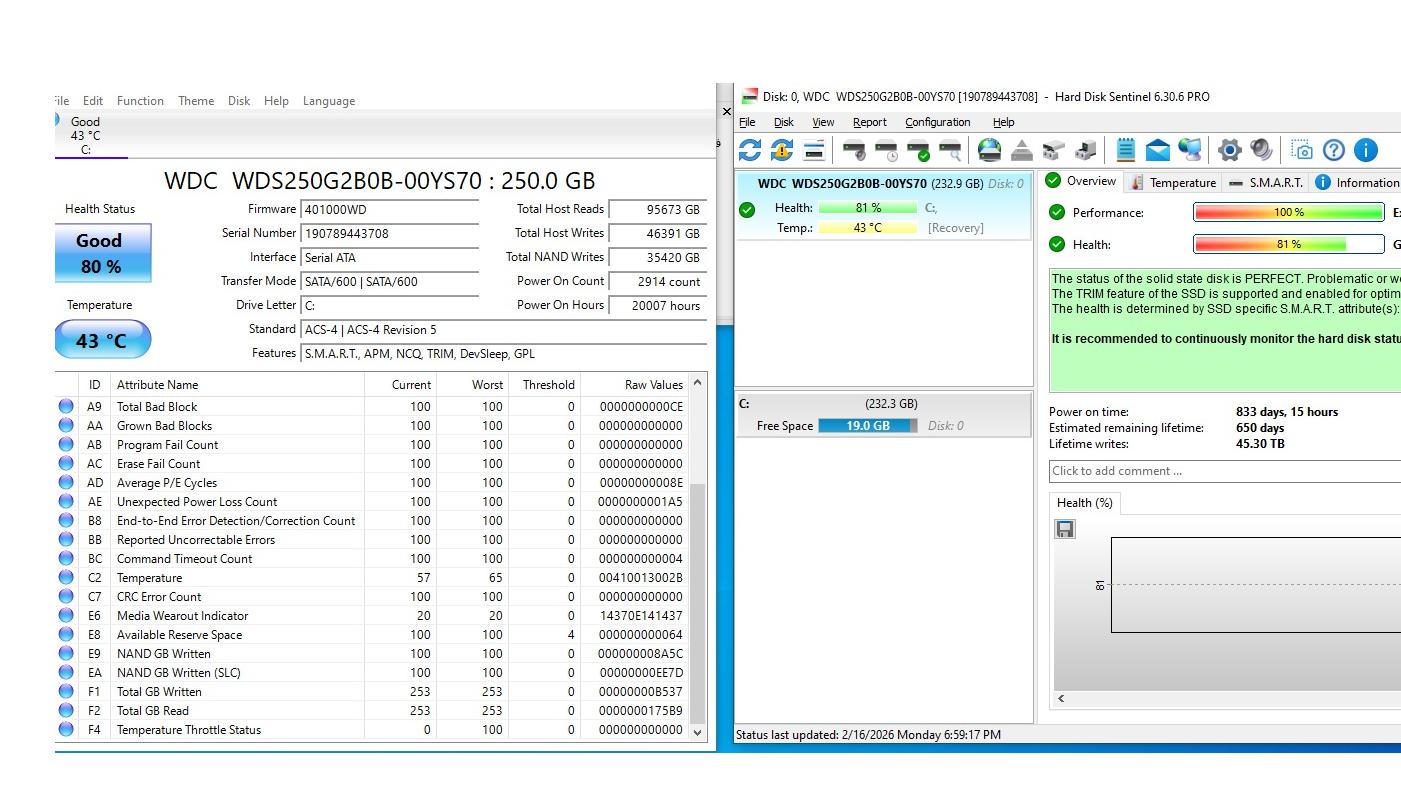Click the blue notepad report icon
The width and height of the screenshot is (1401, 788).
[1125, 150]
